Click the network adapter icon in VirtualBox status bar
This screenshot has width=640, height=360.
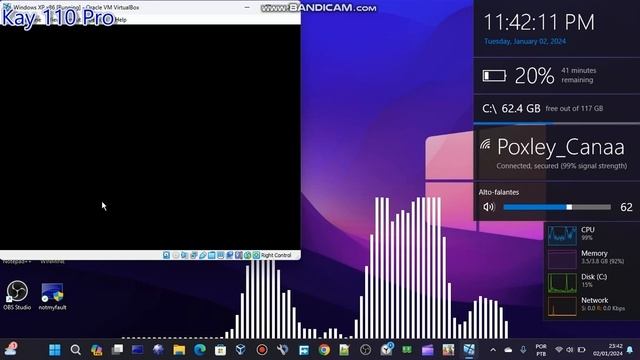(x=193, y=255)
